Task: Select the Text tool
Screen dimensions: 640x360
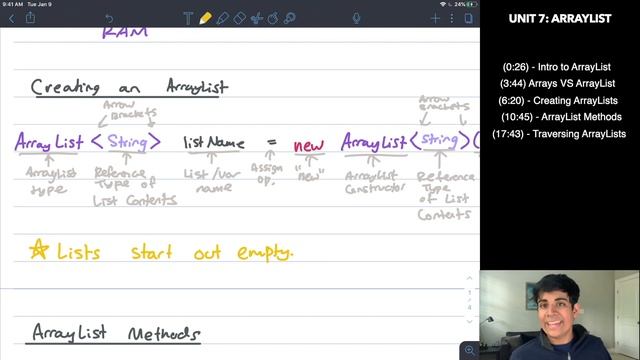Action: [x=188, y=18]
